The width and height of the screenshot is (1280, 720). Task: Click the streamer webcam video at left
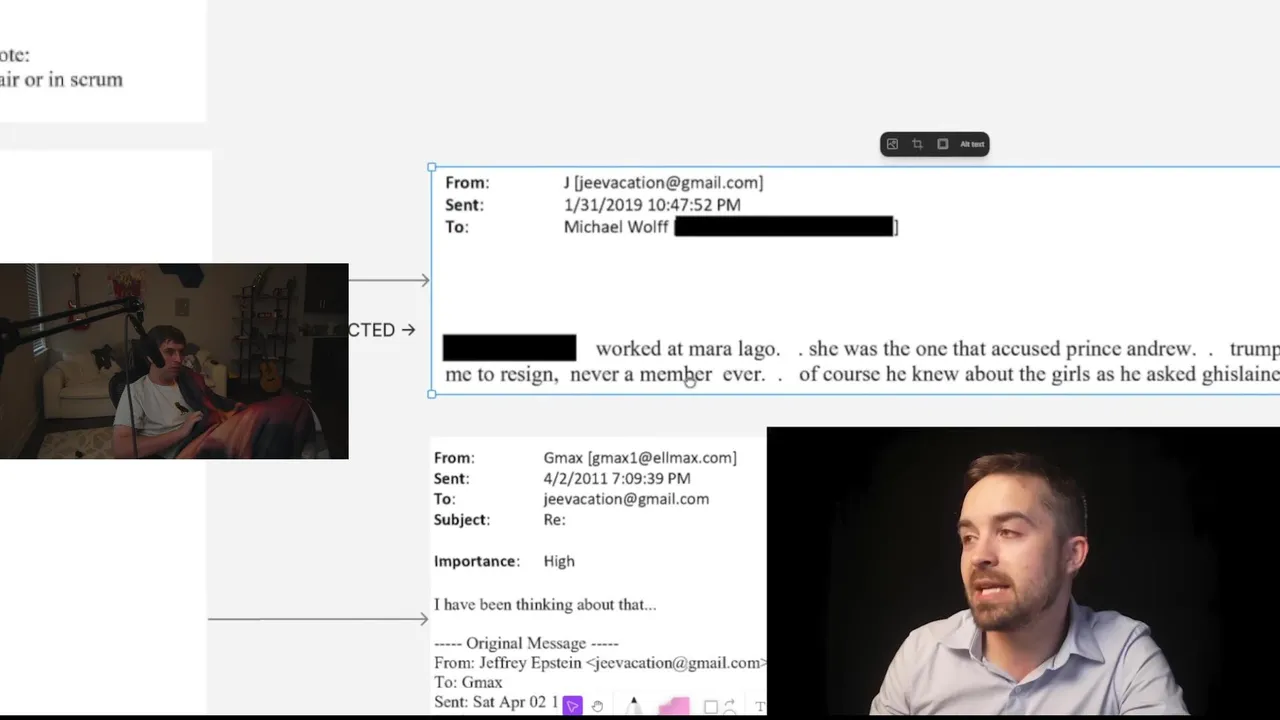pos(174,361)
